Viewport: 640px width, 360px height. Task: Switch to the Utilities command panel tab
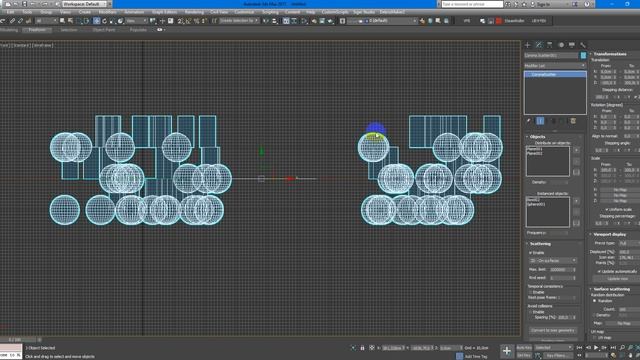pos(583,45)
